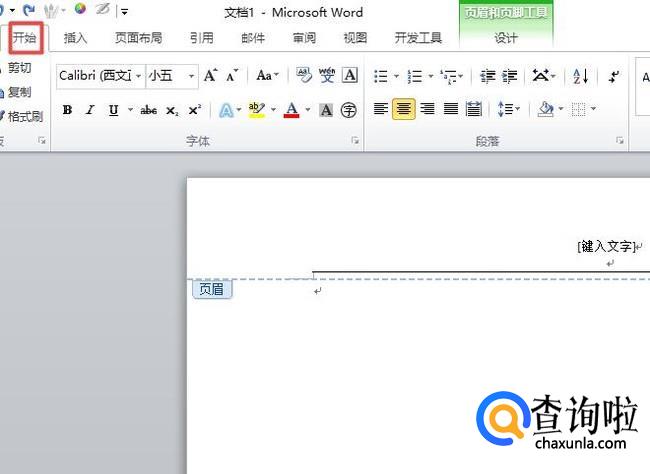
Task: Open the Aa change case menu
Action: pyautogui.click(x=267, y=75)
